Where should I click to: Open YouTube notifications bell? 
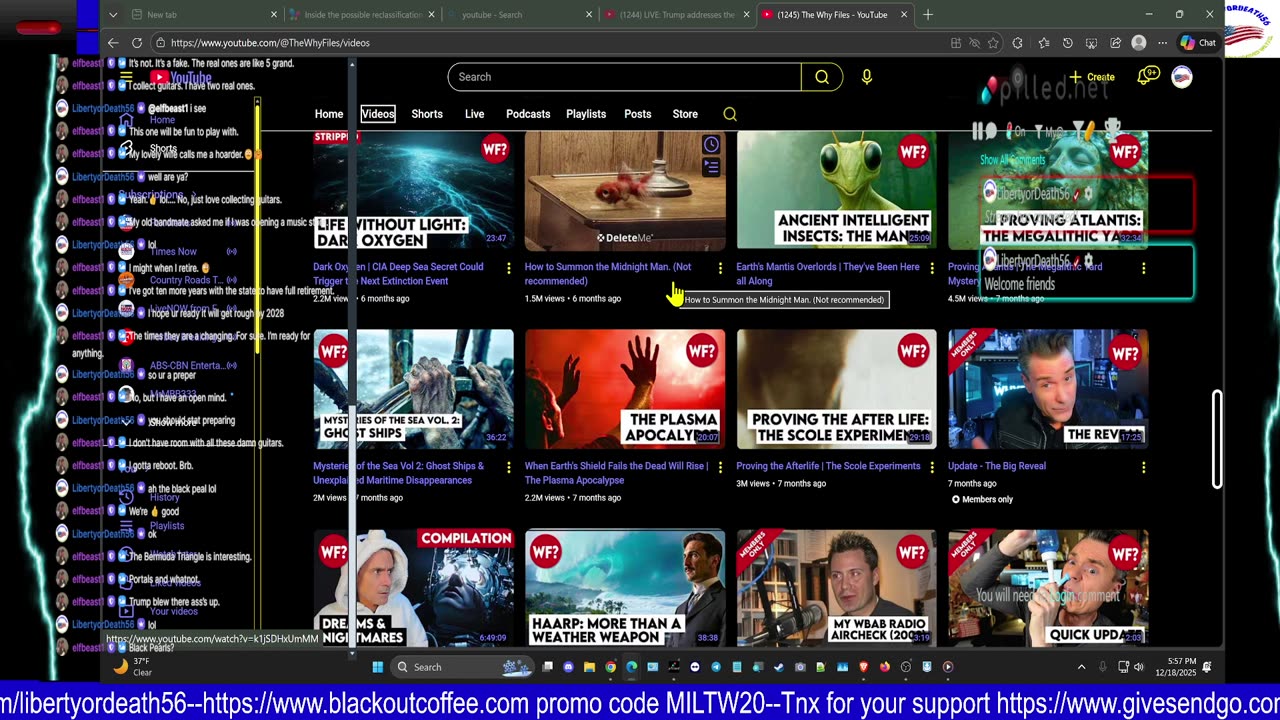1147,76
